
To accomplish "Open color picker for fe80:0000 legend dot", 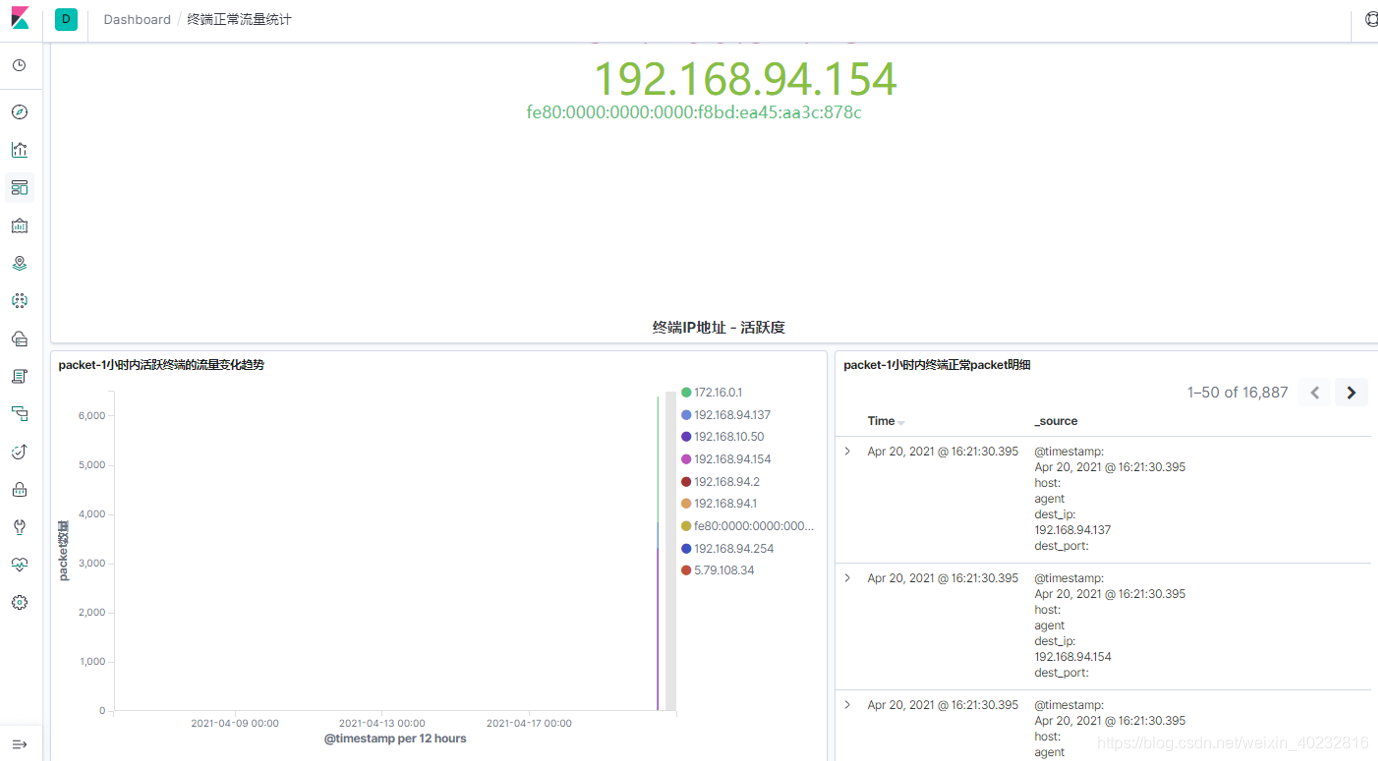I will (x=686, y=526).
